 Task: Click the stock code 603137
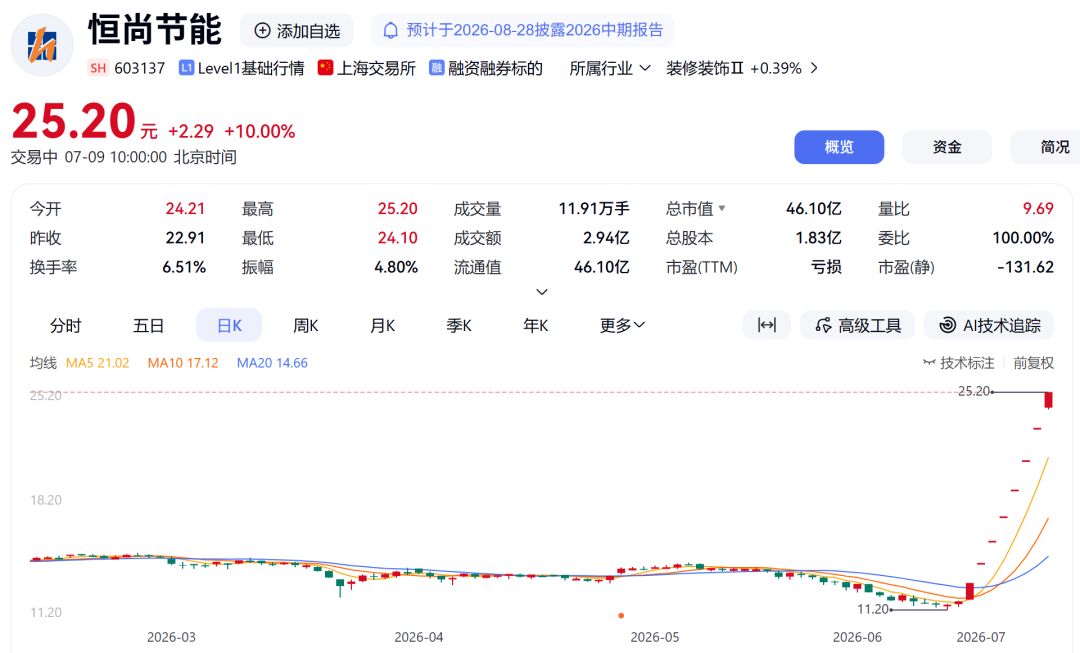pyautogui.click(x=140, y=68)
